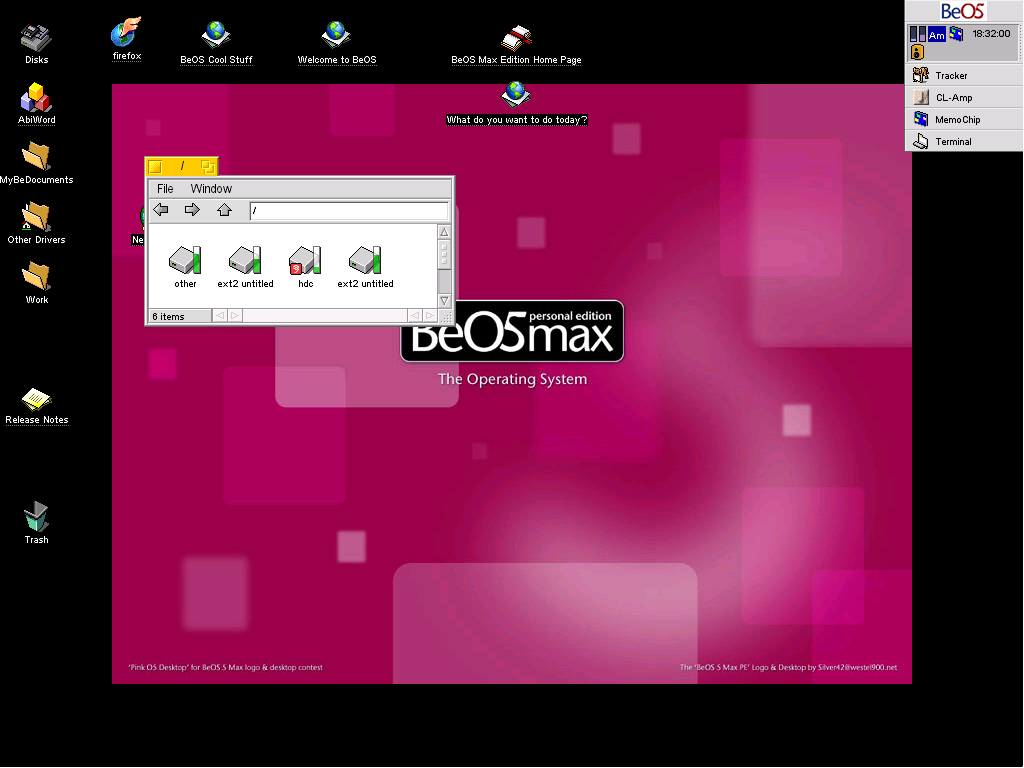Image resolution: width=1024 pixels, height=768 pixels.
Task: Click the 'Am' tray icon
Action: coord(936,35)
